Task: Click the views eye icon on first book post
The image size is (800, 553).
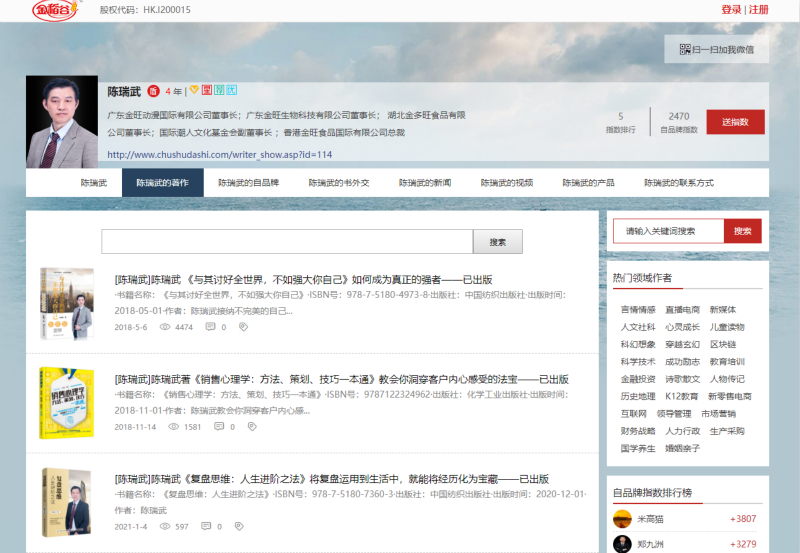Action: [x=166, y=327]
